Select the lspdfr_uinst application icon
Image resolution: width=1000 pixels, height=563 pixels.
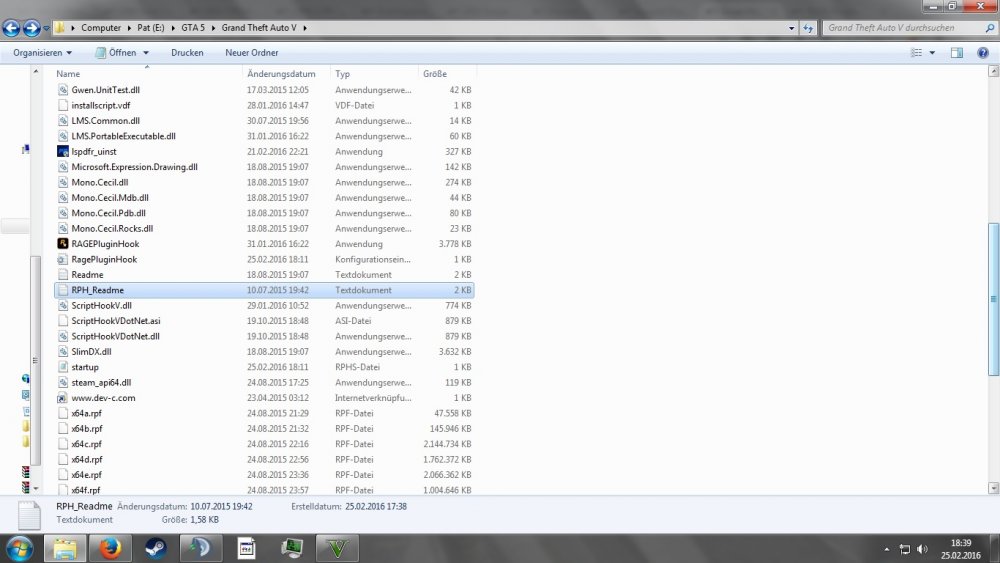coord(62,151)
